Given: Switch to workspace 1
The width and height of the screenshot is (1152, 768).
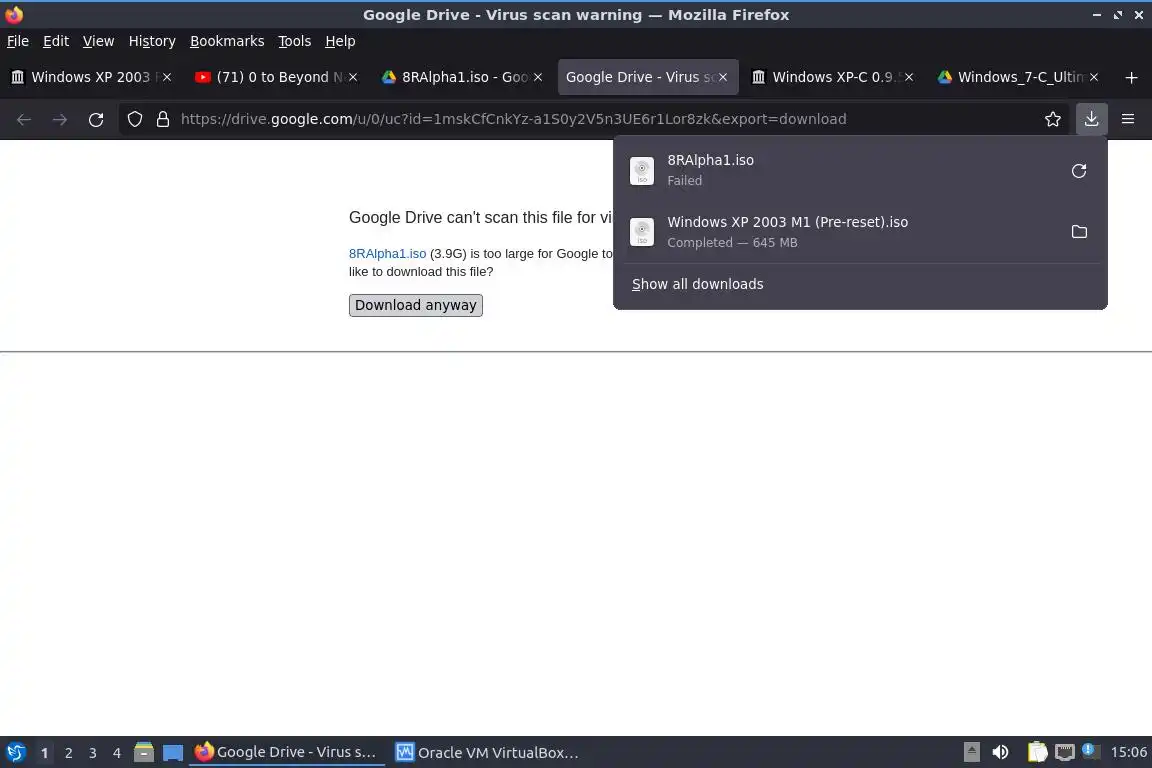Looking at the screenshot, I should [x=44, y=753].
